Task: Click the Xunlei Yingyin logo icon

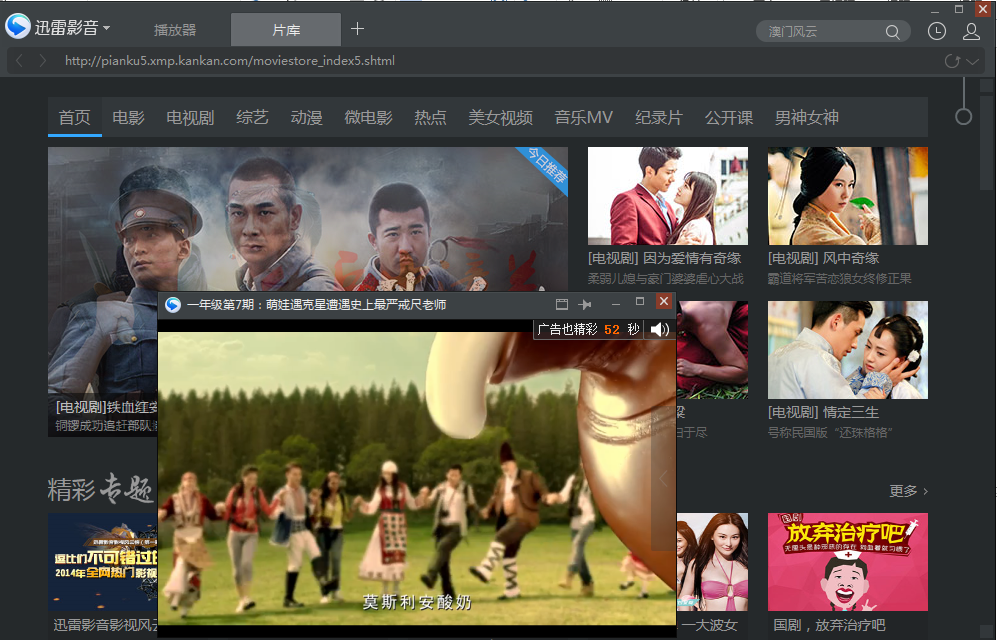Action: pos(18,27)
